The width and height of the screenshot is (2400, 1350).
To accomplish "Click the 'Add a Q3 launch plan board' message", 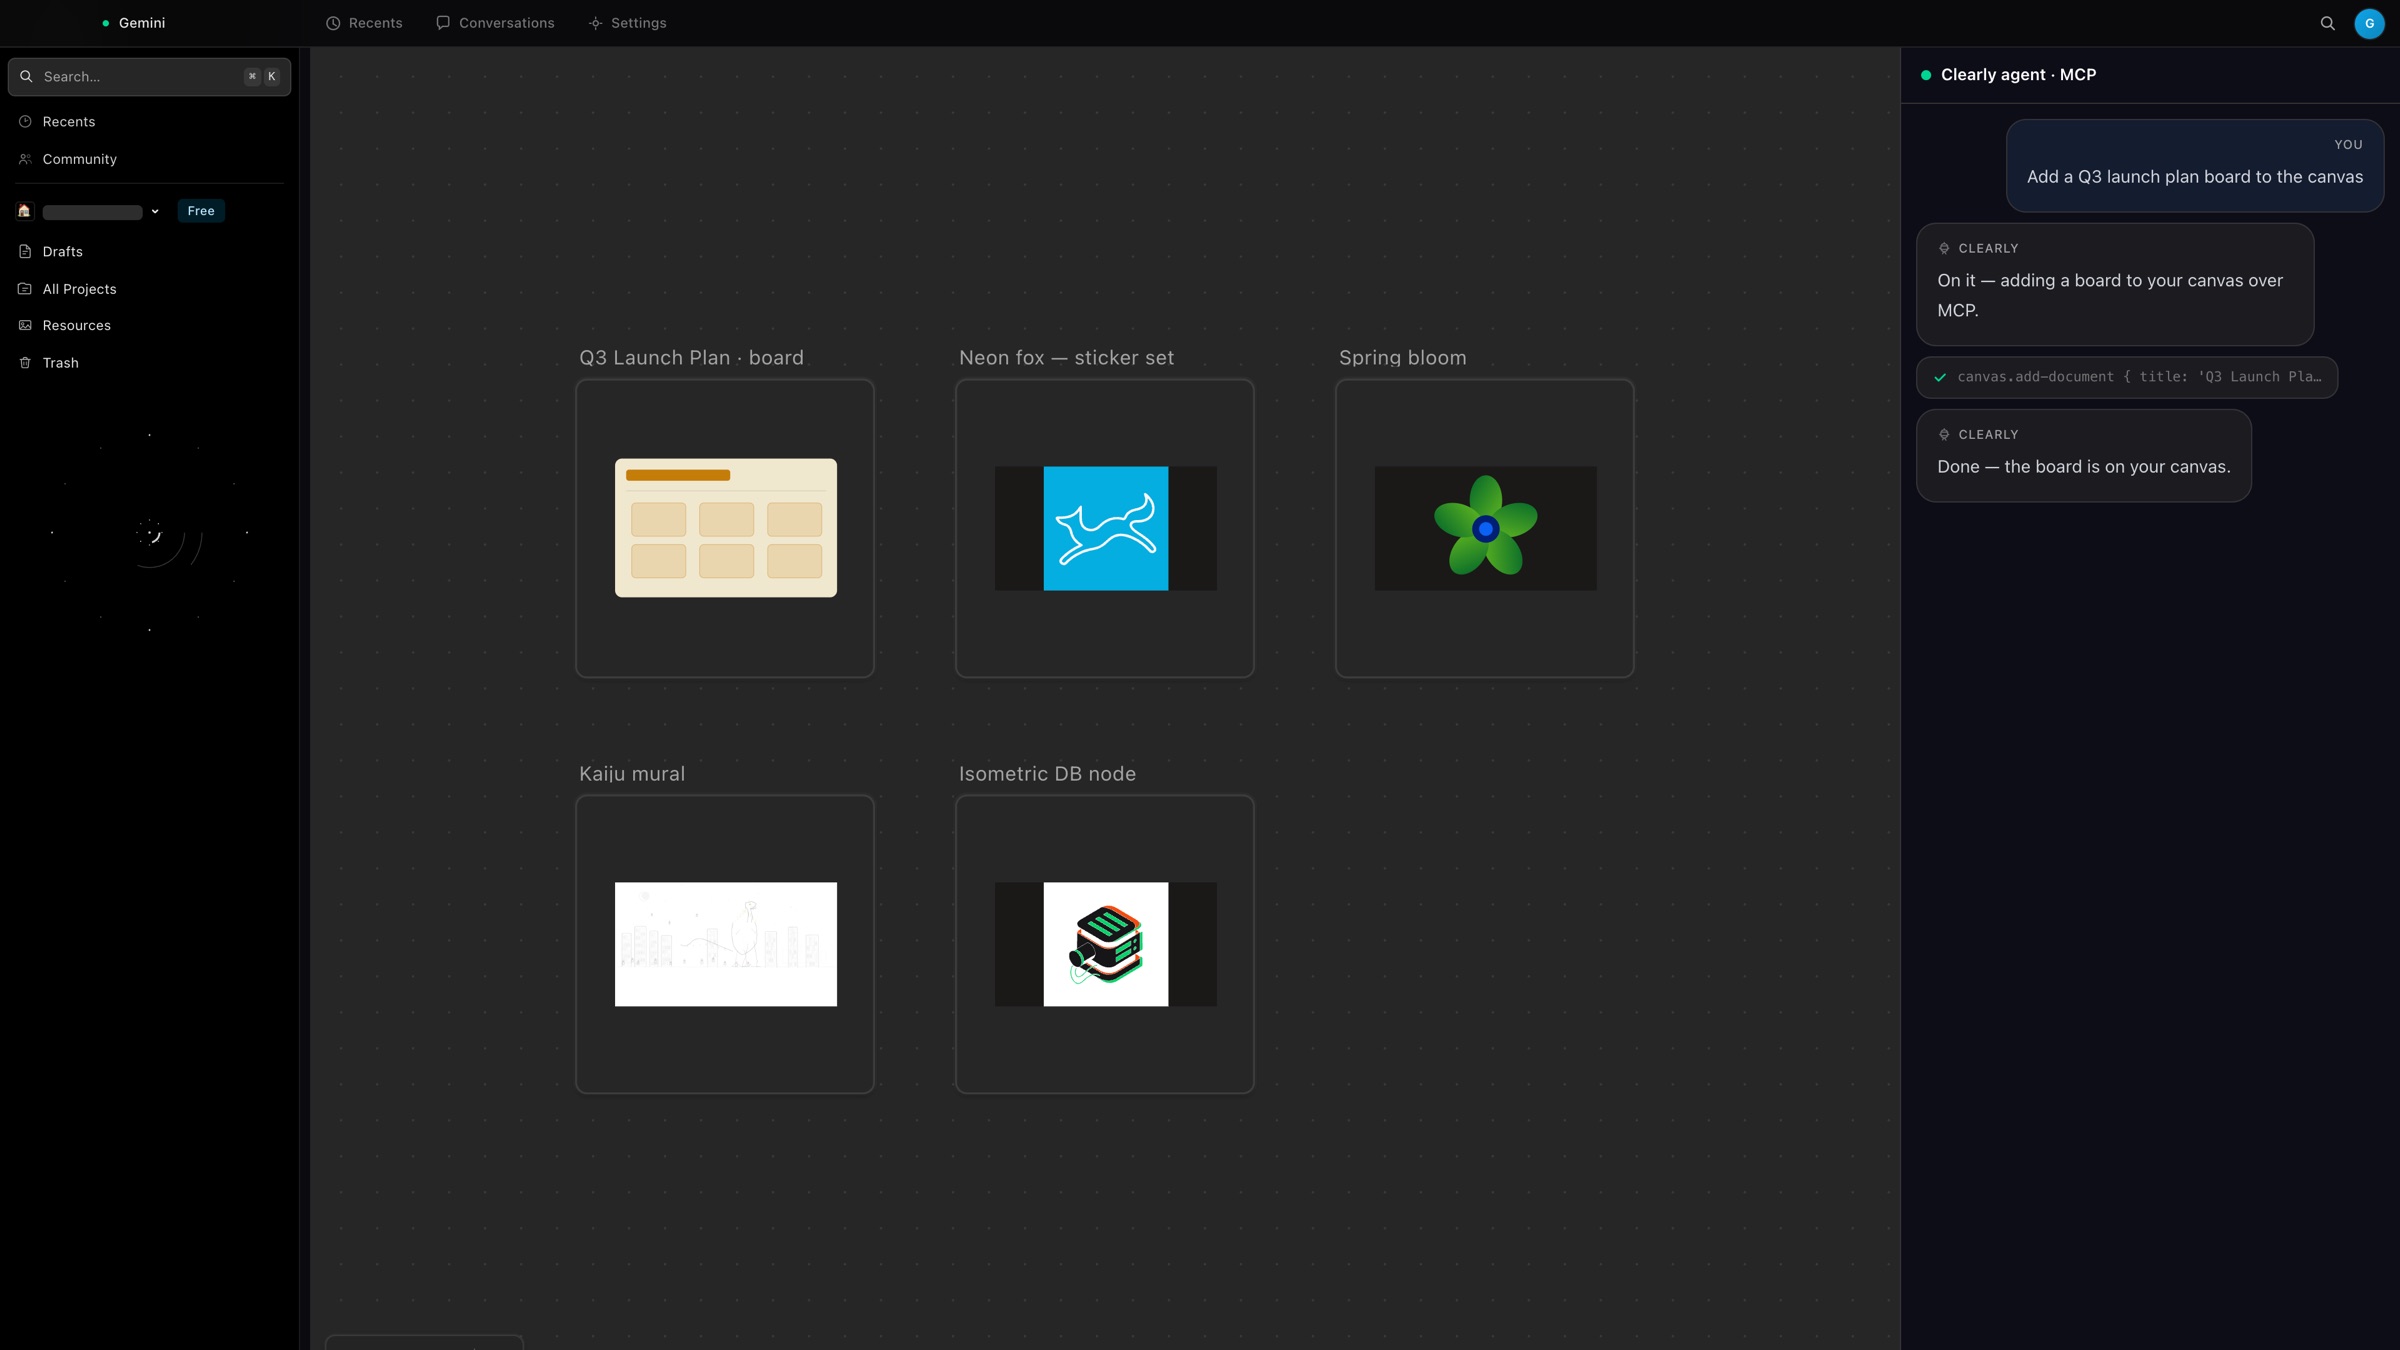I will pyautogui.click(x=2195, y=166).
